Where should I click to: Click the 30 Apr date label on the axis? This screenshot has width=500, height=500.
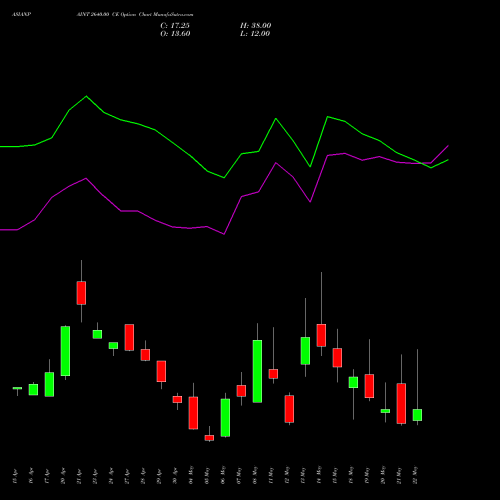[175, 476]
